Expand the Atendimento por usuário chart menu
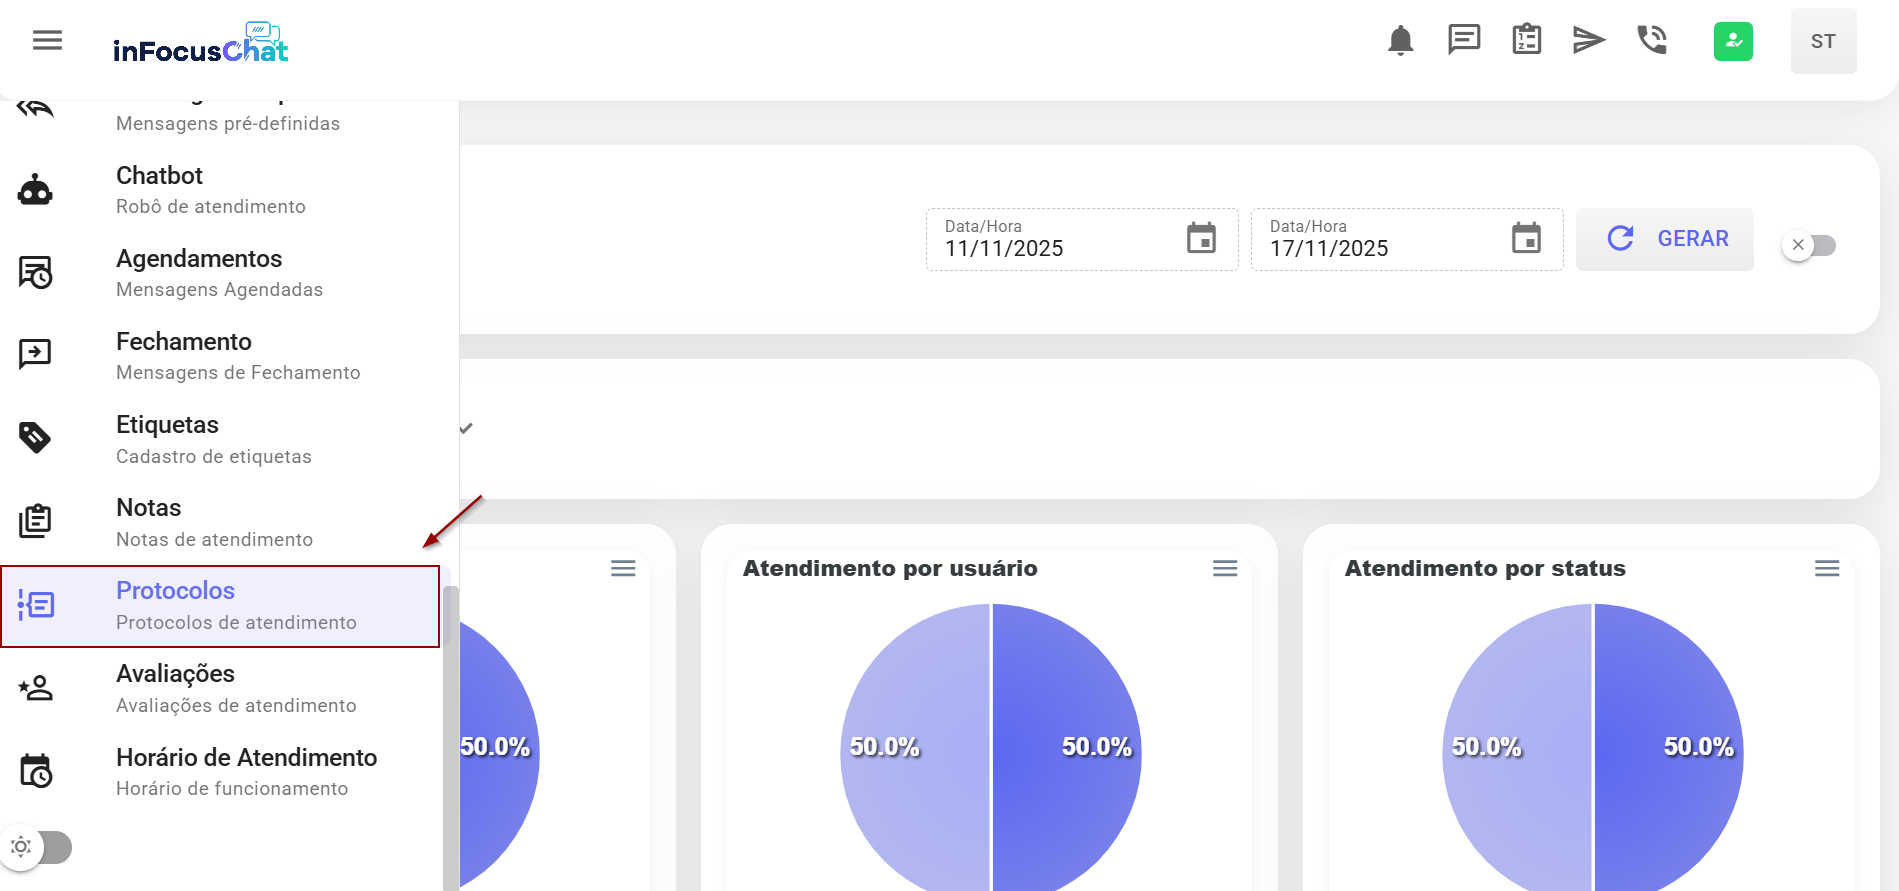This screenshot has height=891, width=1899. coord(1225,568)
